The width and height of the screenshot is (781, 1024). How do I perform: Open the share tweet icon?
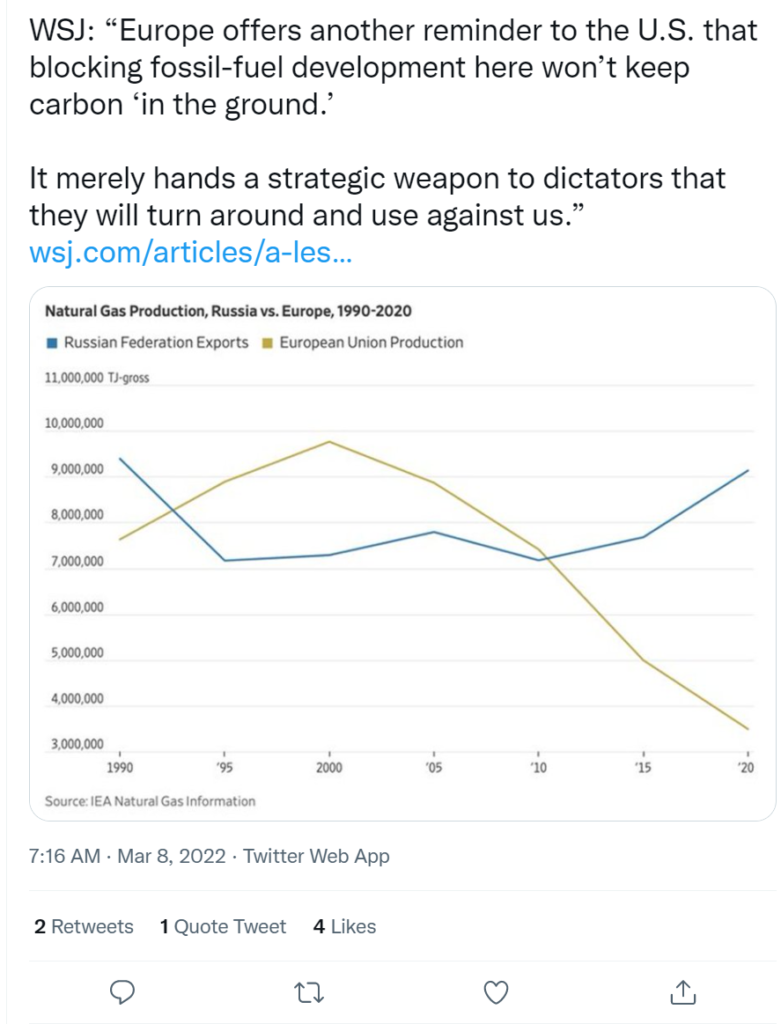(x=683, y=992)
